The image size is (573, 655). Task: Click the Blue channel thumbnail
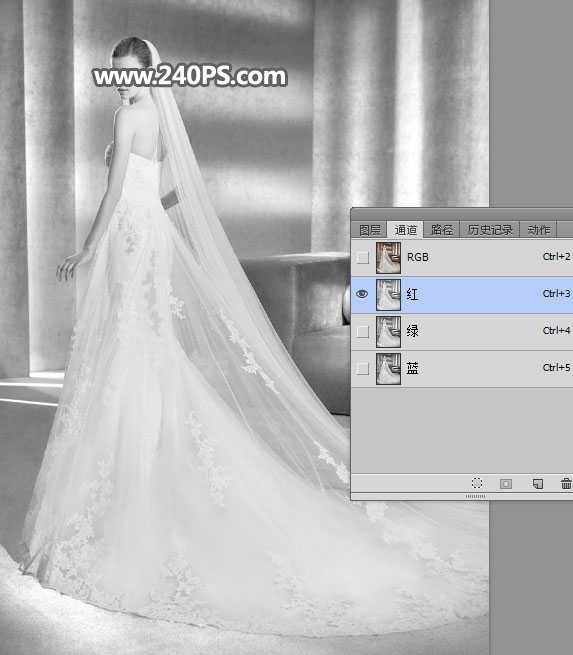point(388,369)
